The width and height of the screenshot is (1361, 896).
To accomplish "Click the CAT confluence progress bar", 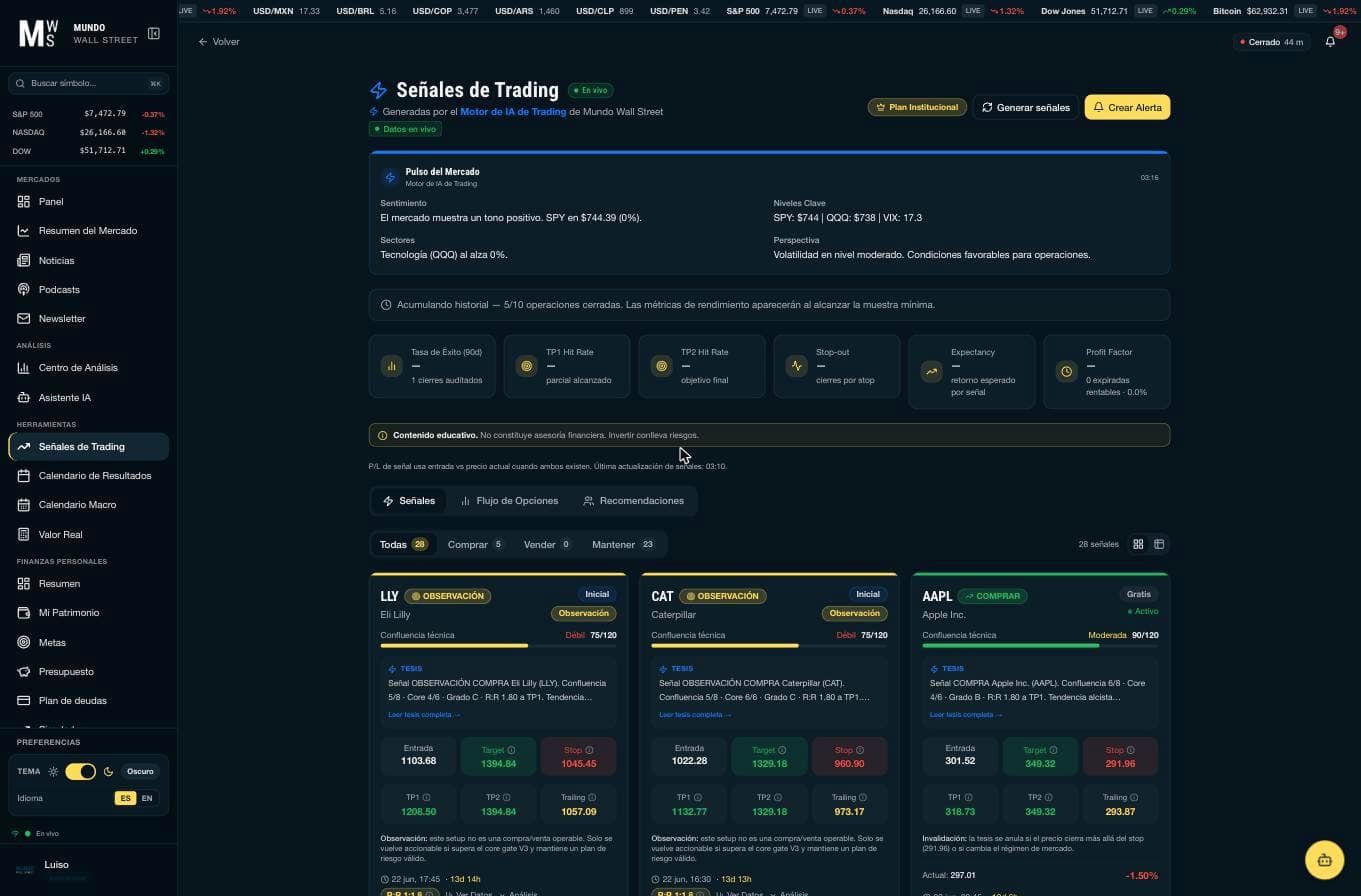I will (x=769, y=646).
